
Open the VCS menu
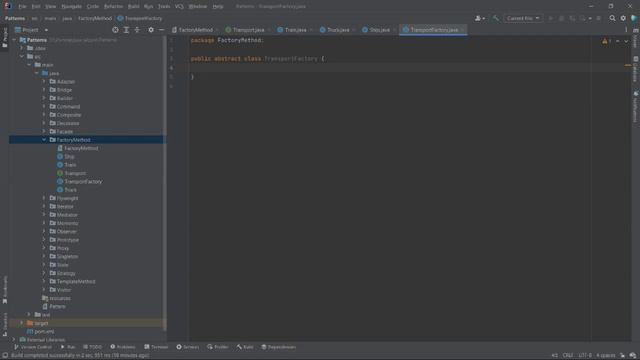pos(179,7)
